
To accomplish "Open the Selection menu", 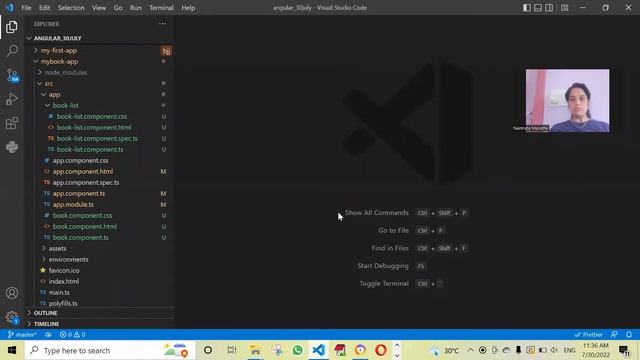I will [71, 8].
